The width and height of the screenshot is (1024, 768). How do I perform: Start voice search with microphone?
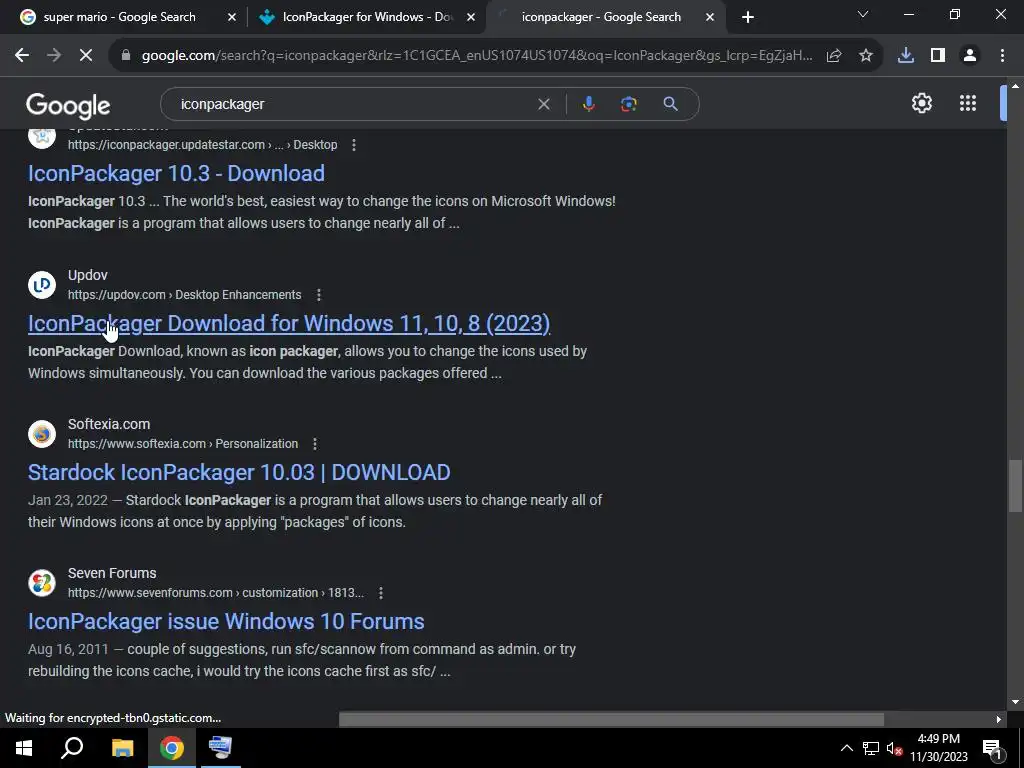(x=588, y=104)
